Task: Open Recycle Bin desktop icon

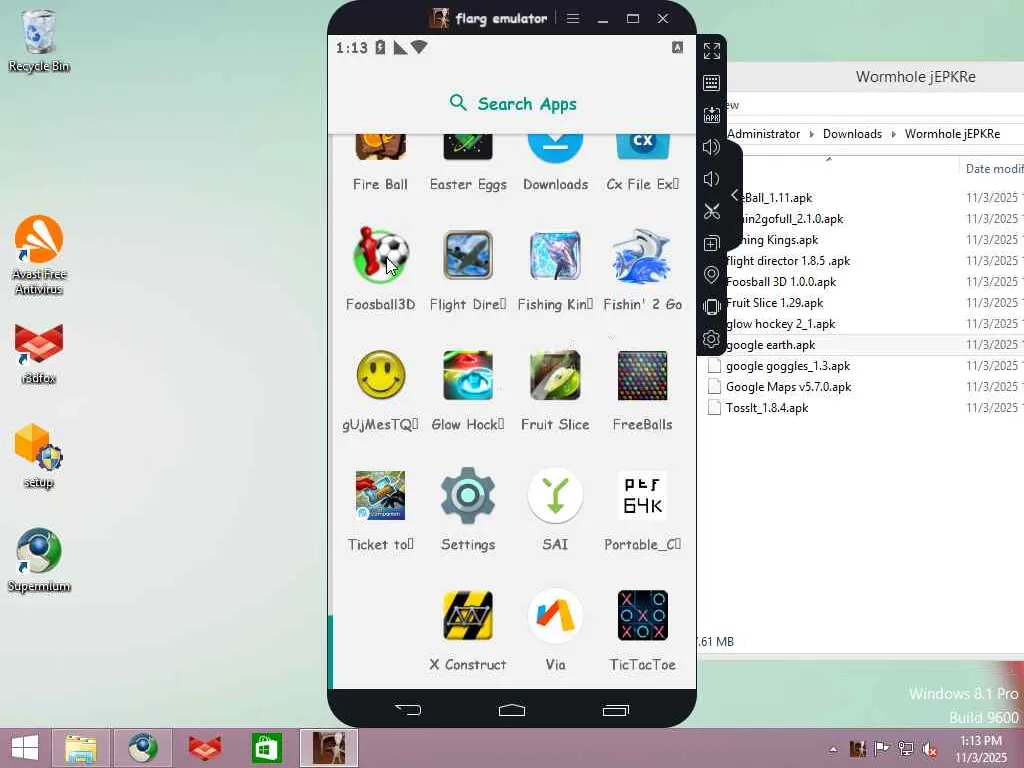Action: [x=39, y=40]
